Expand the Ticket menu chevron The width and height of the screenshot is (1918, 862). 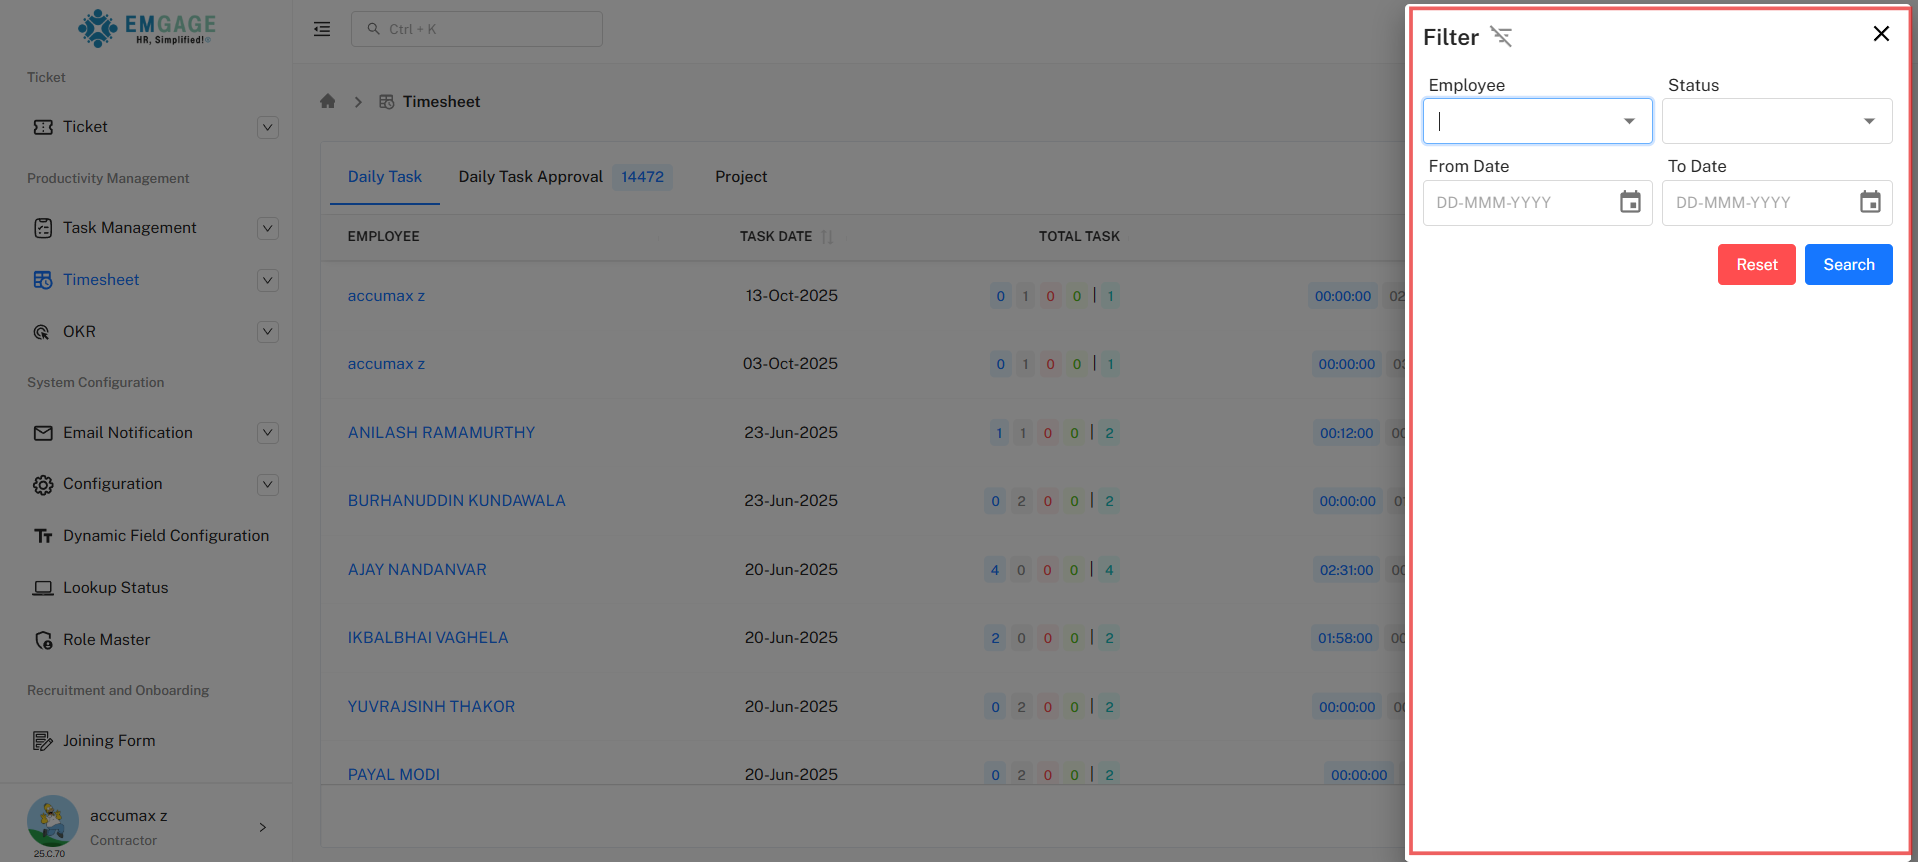[267, 127]
